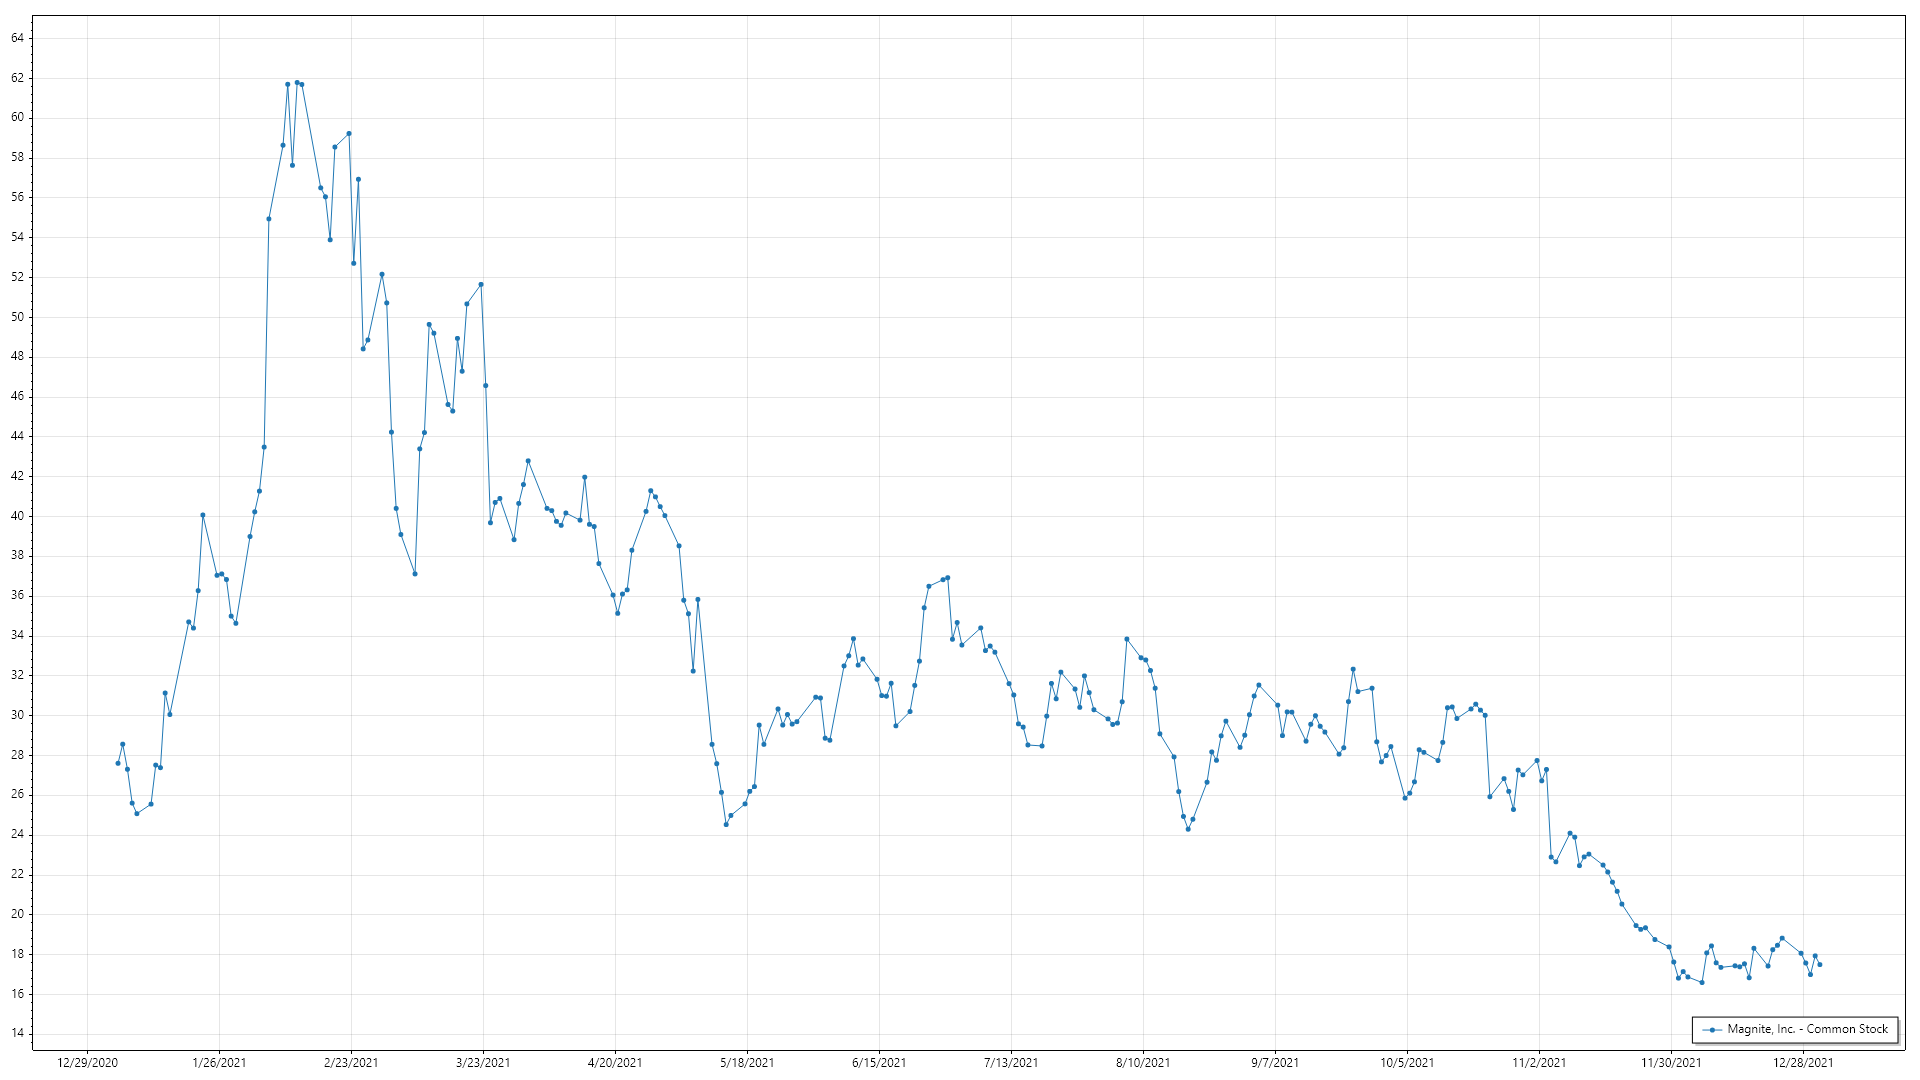Click the 11/30/2021 x-axis date label
The height and width of the screenshot is (1080, 1920).
[x=1671, y=1062]
